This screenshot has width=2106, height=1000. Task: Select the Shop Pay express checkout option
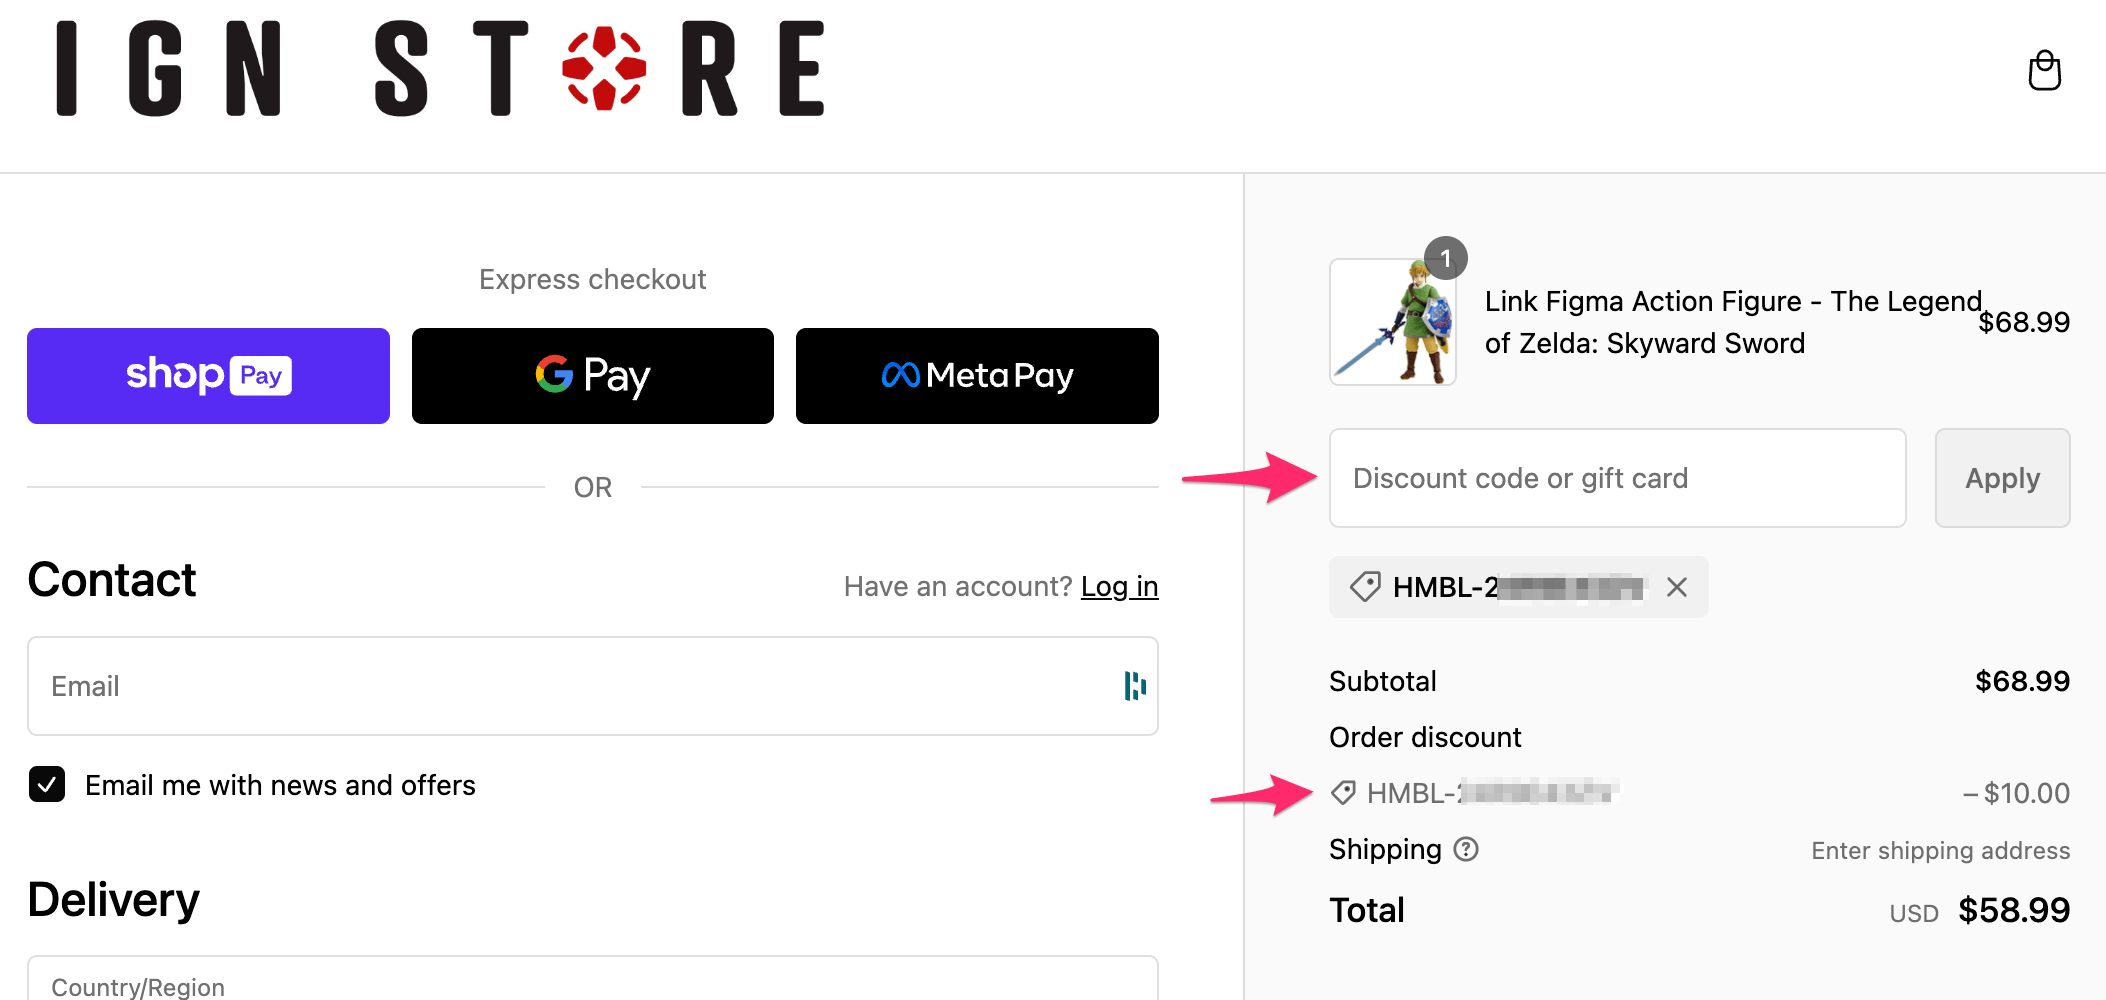208,375
